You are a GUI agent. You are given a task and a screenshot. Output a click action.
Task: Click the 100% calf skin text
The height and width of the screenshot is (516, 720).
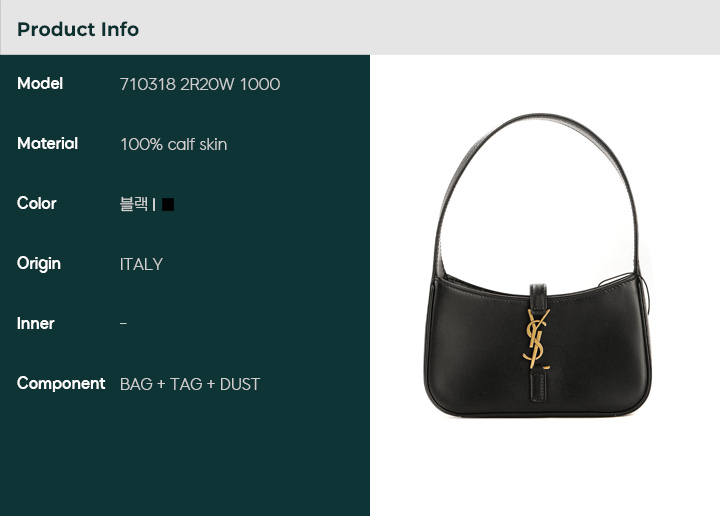(x=174, y=144)
